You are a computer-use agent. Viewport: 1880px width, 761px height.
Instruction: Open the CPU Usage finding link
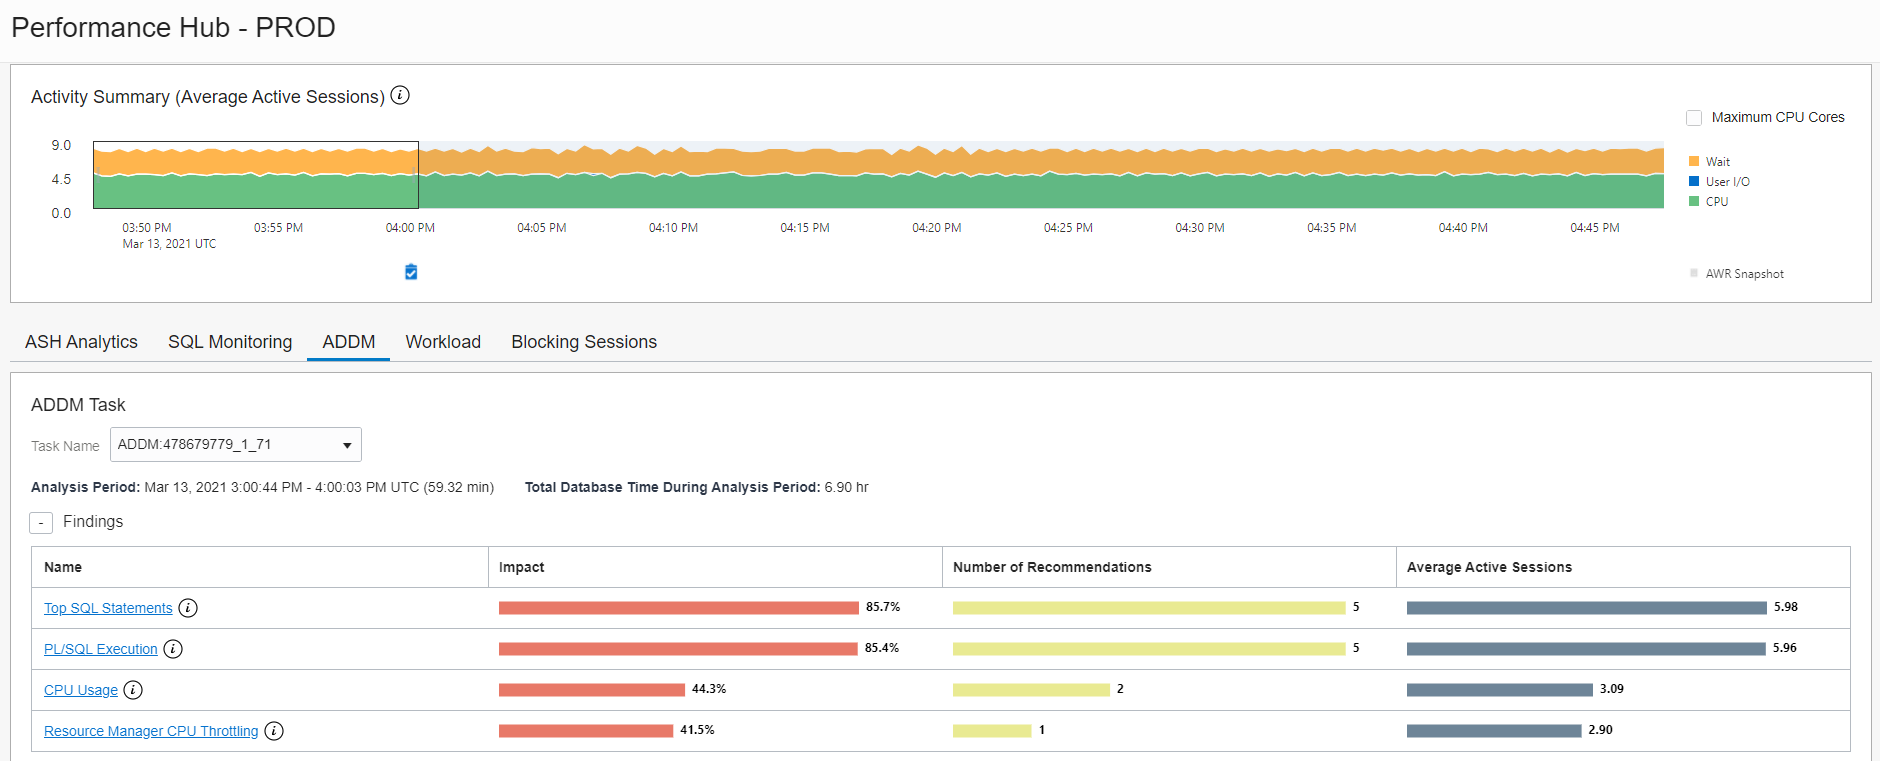tap(80, 690)
